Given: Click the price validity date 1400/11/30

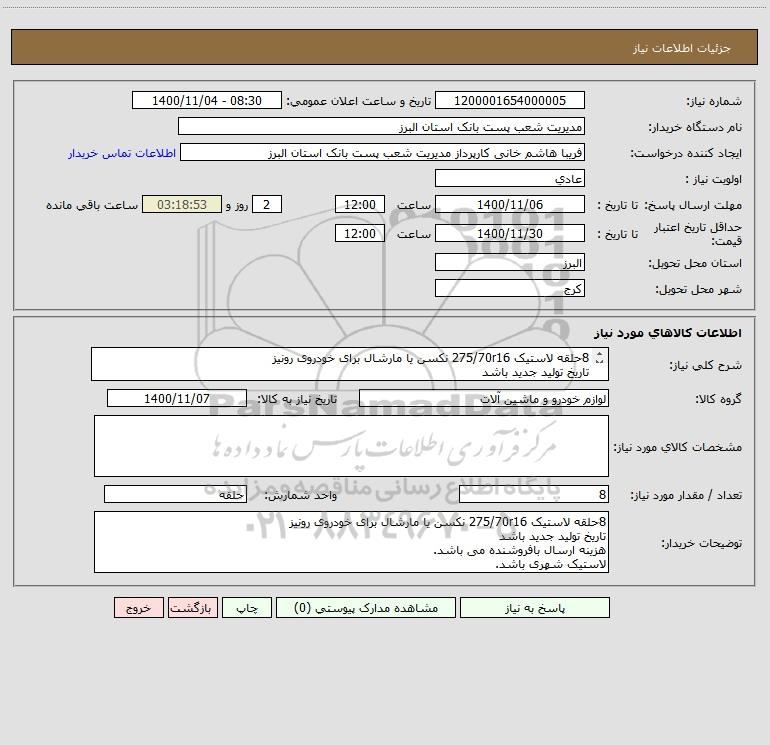Looking at the screenshot, I should (510, 233).
